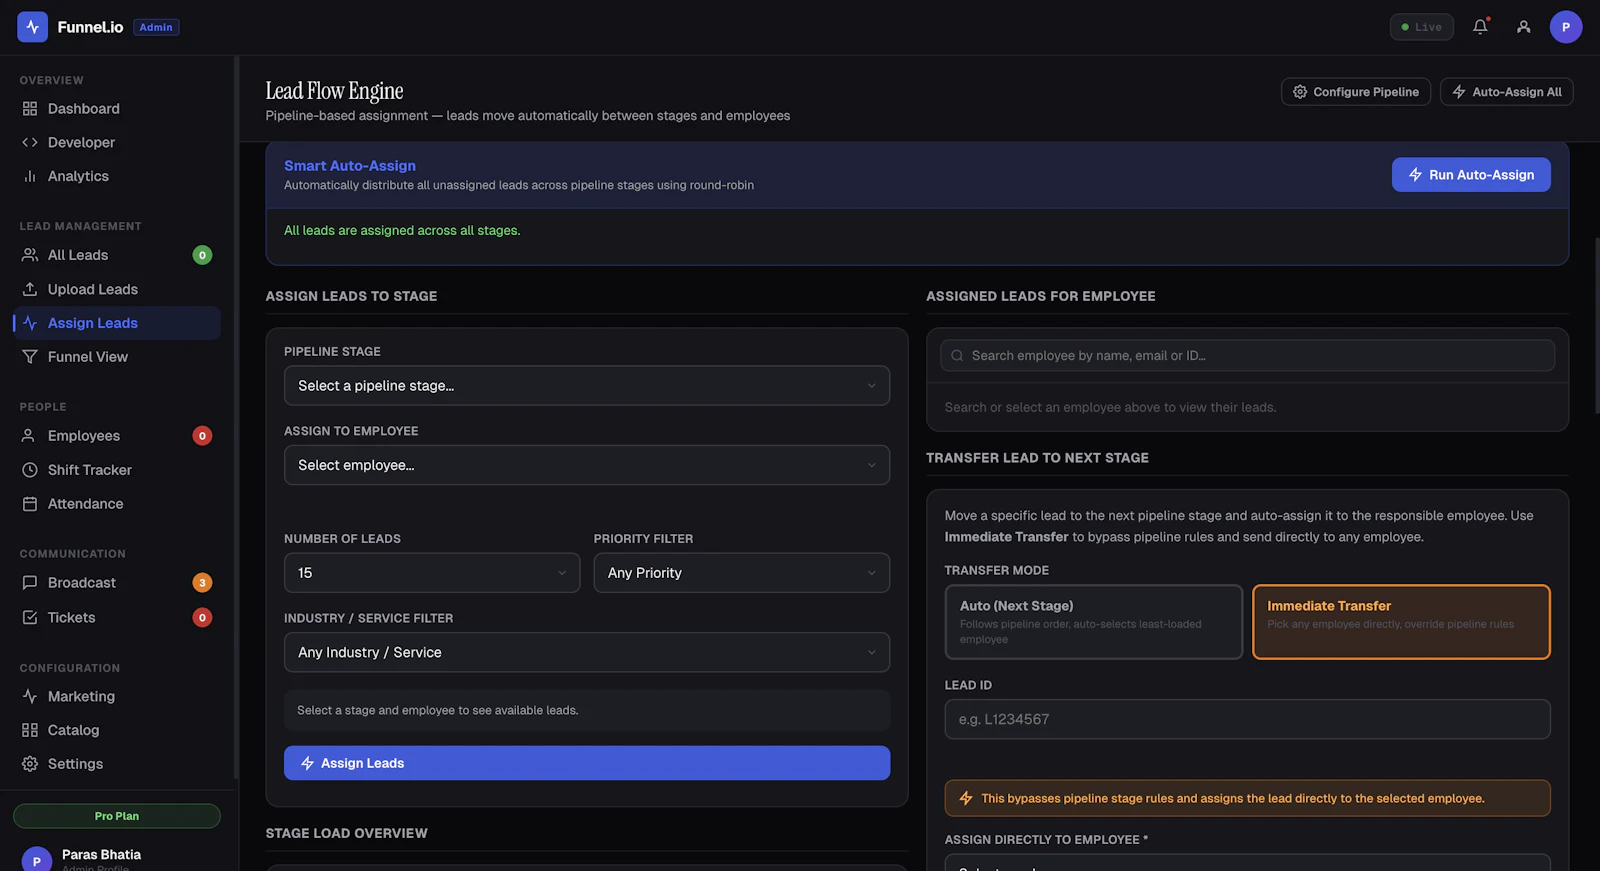This screenshot has height=871, width=1600.
Task: Select Auto (Next Stage) transfer mode
Action: tap(1094, 622)
